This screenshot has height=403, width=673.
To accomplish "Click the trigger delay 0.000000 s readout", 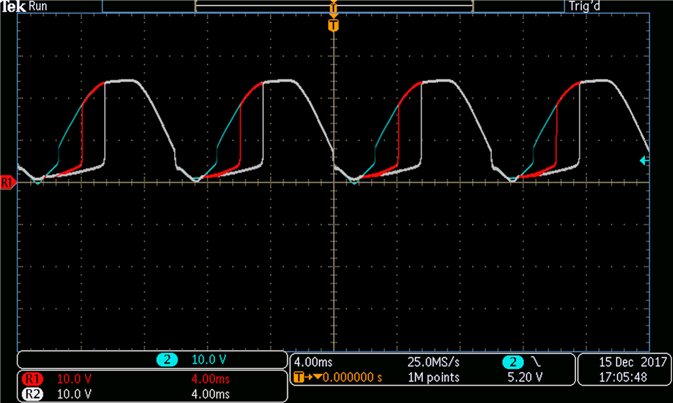I will point(352,377).
